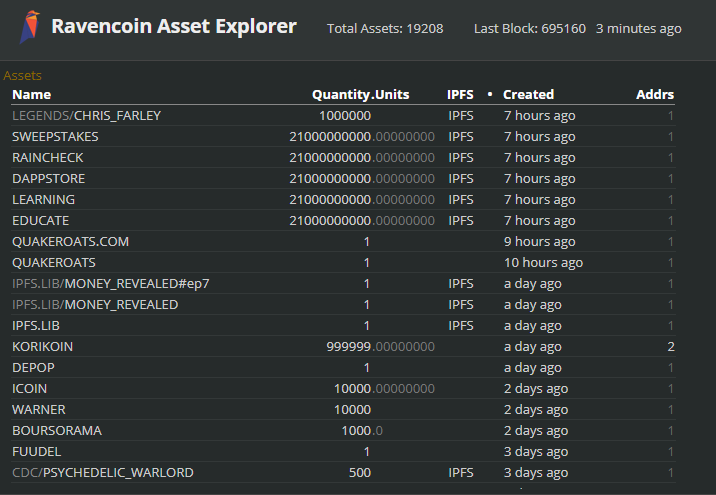Image resolution: width=716 pixels, height=495 pixels.
Task: View the KORIKOIN asset details
Action: click(x=42, y=347)
